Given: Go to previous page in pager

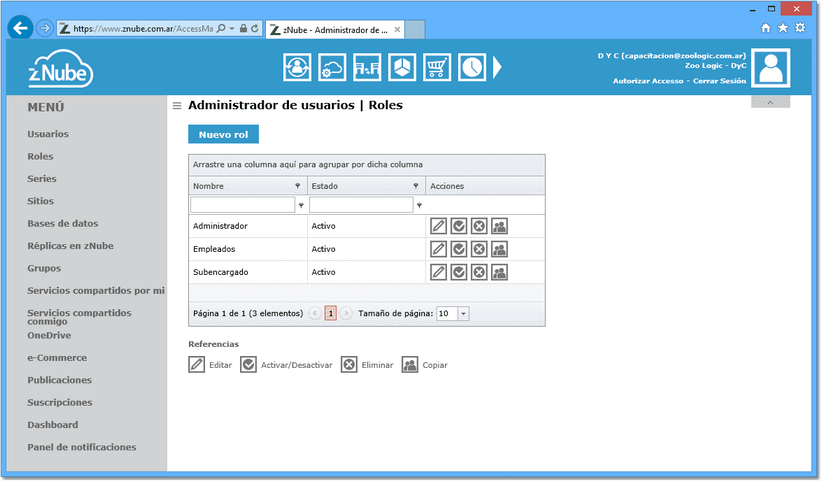Looking at the screenshot, I should (x=315, y=314).
